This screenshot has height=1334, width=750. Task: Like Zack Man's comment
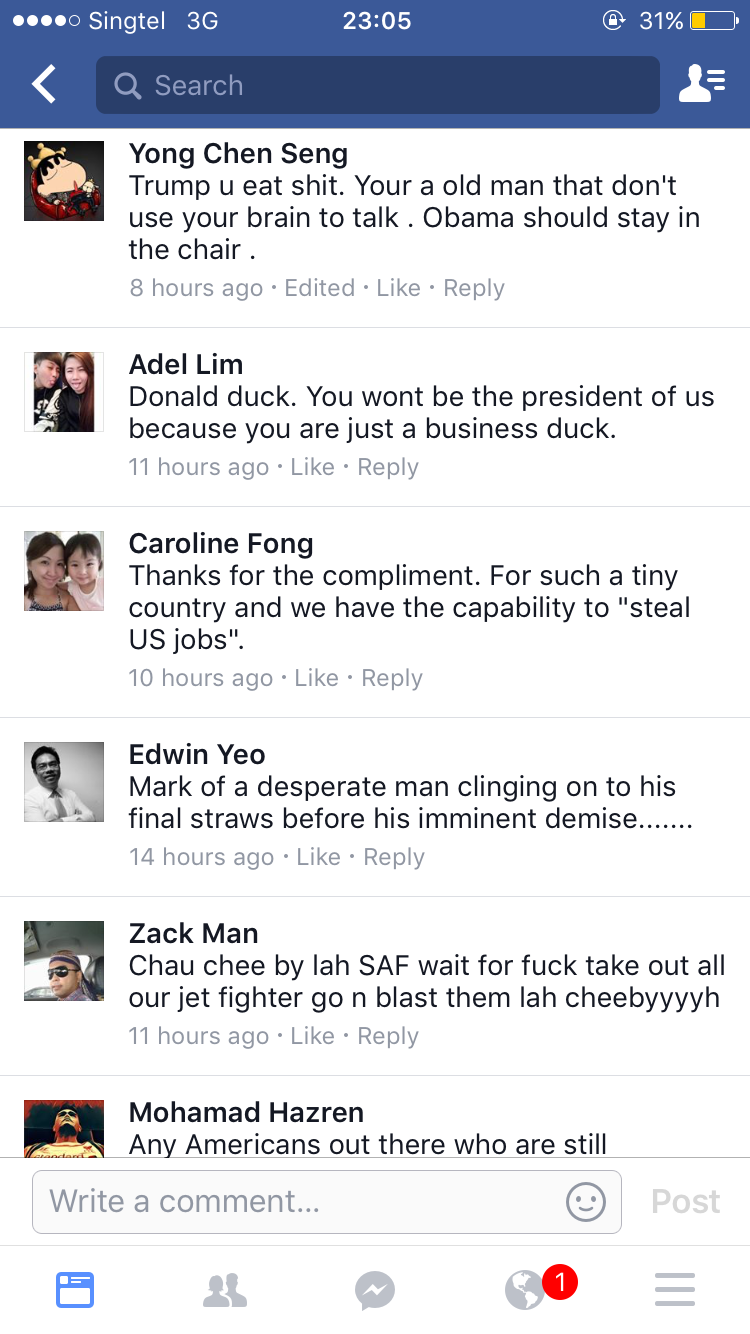312,1036
